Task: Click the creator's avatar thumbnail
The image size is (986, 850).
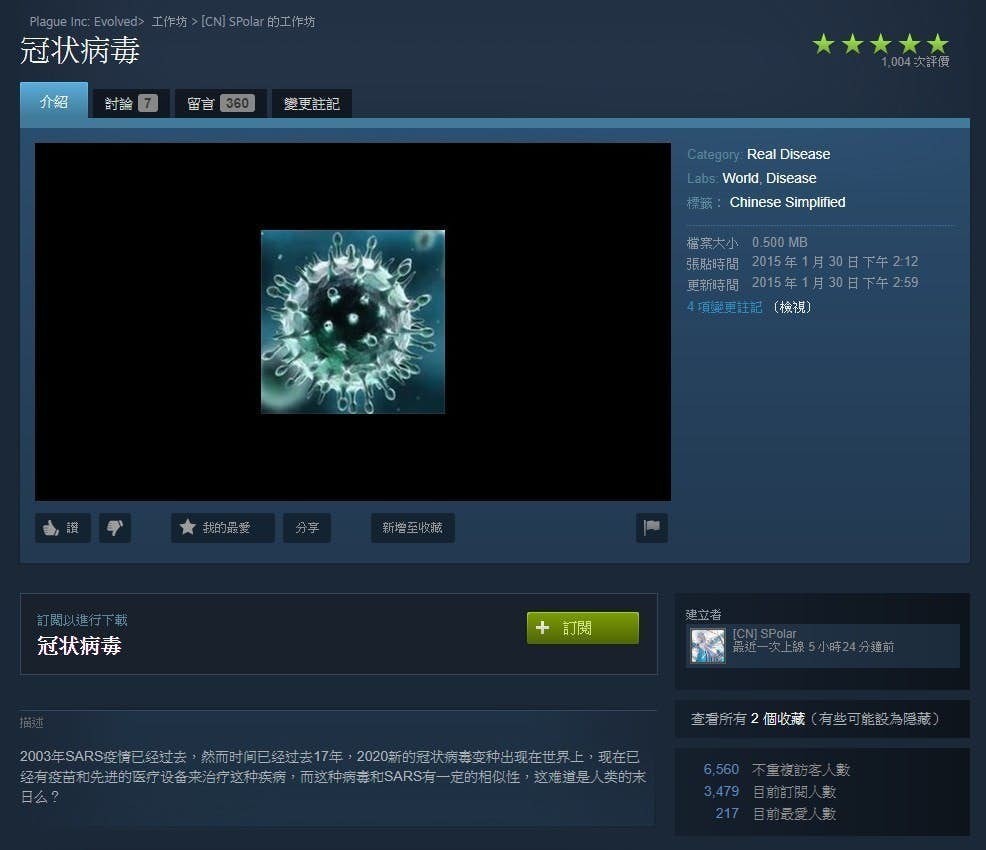Action: click(x=707, y=646)
